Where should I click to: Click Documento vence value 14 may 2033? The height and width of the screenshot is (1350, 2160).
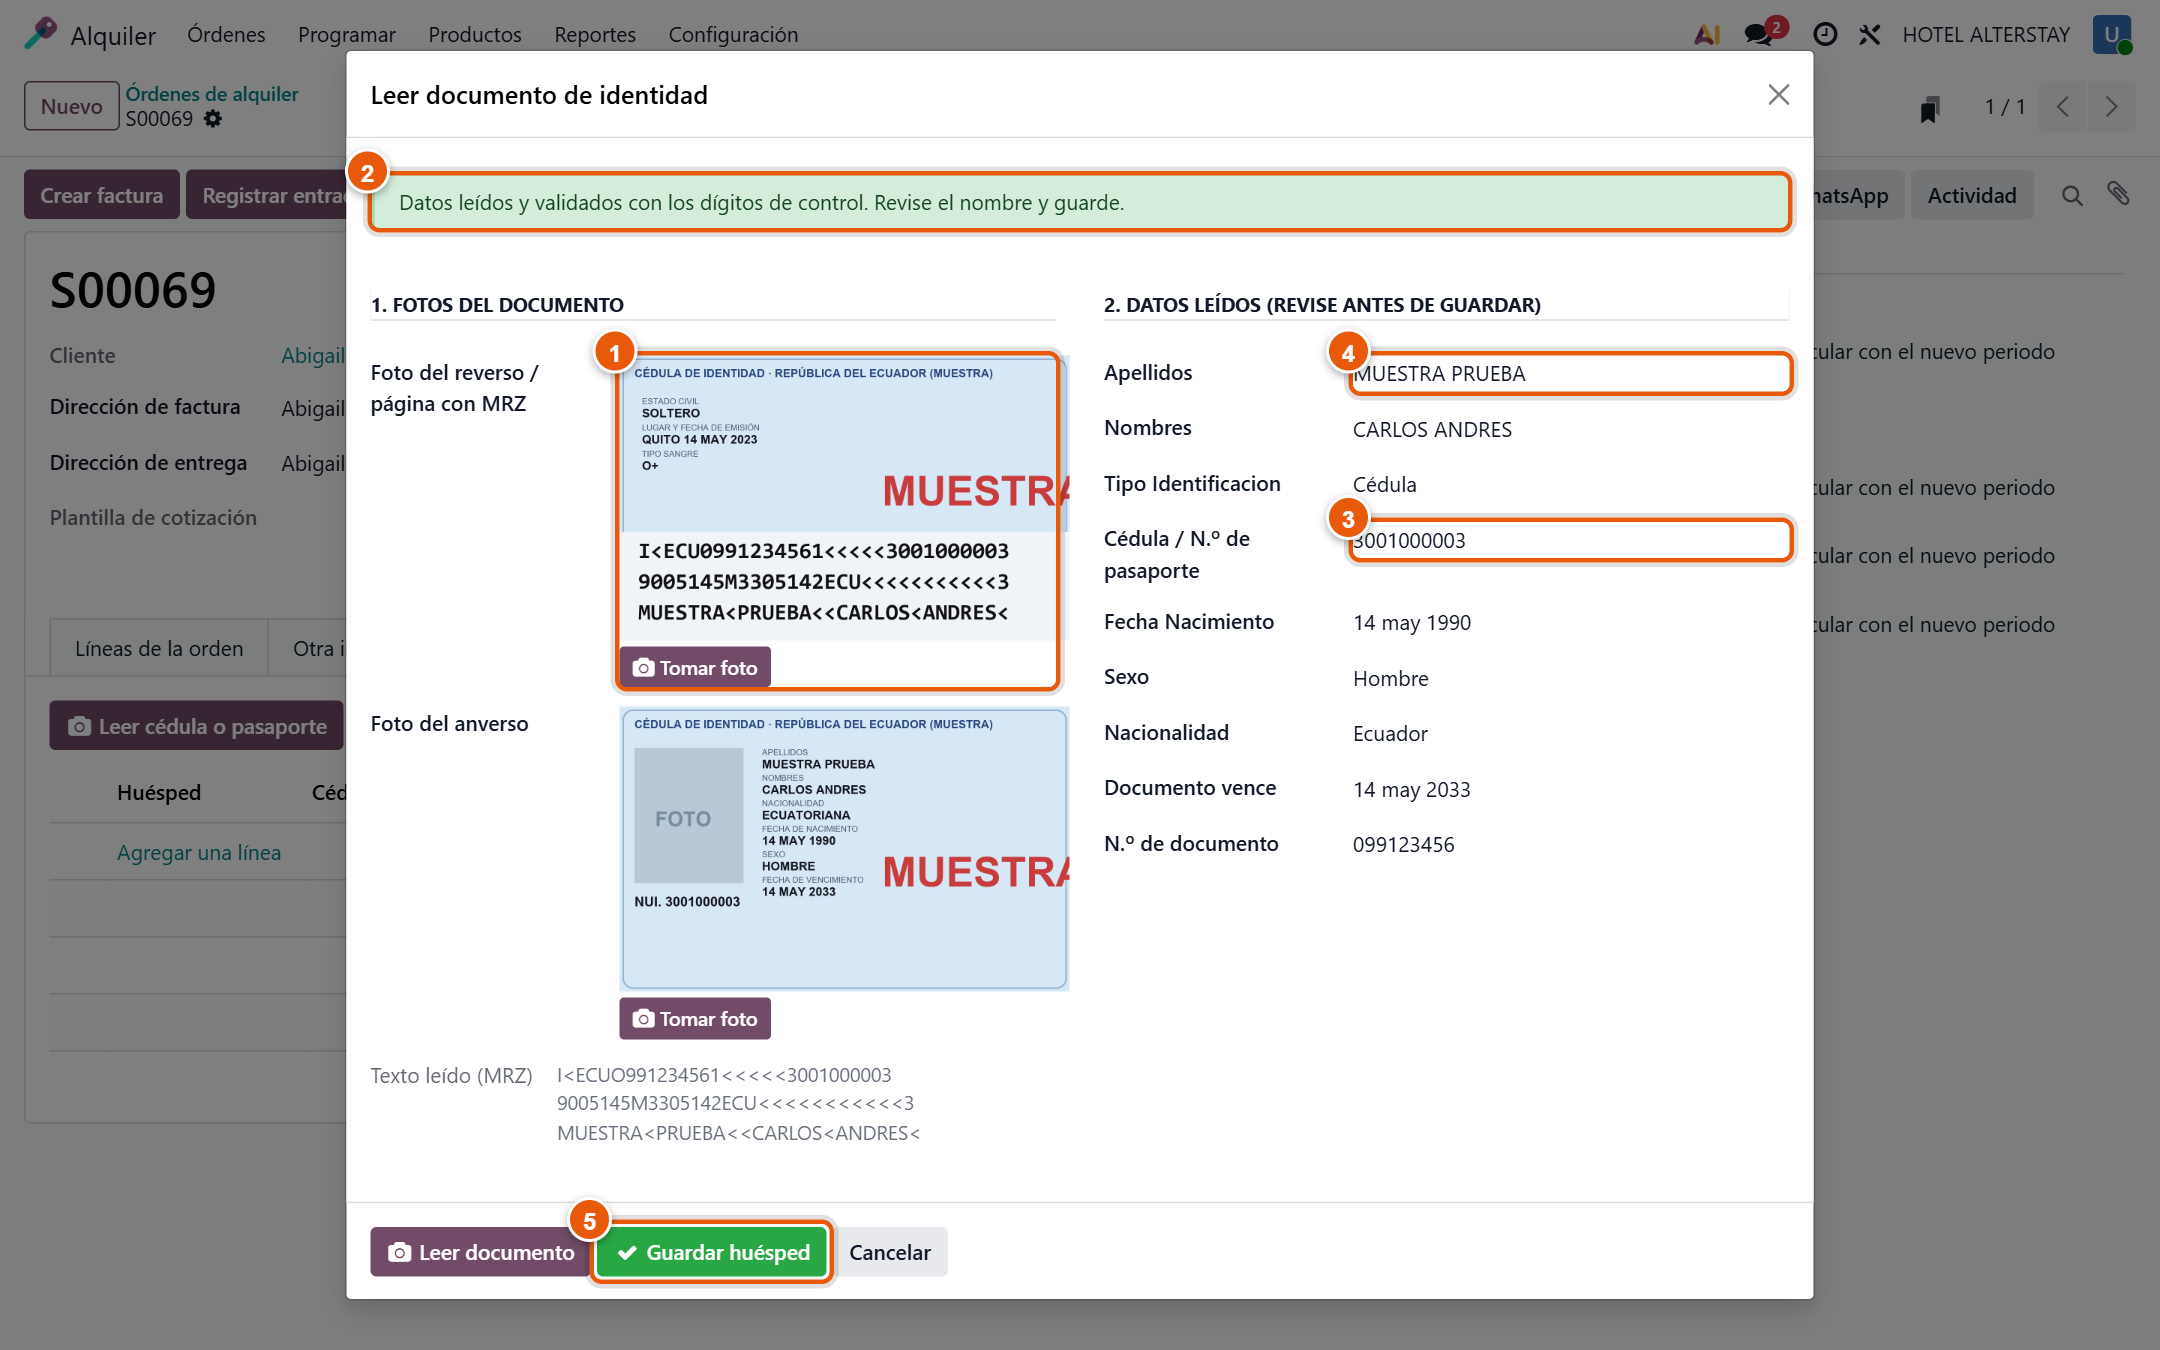pyautogui.click(x=1412, y=790)
